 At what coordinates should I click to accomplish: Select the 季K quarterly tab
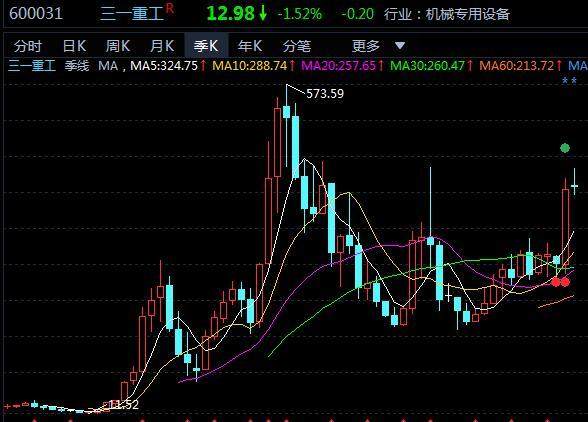pos(206,47)
